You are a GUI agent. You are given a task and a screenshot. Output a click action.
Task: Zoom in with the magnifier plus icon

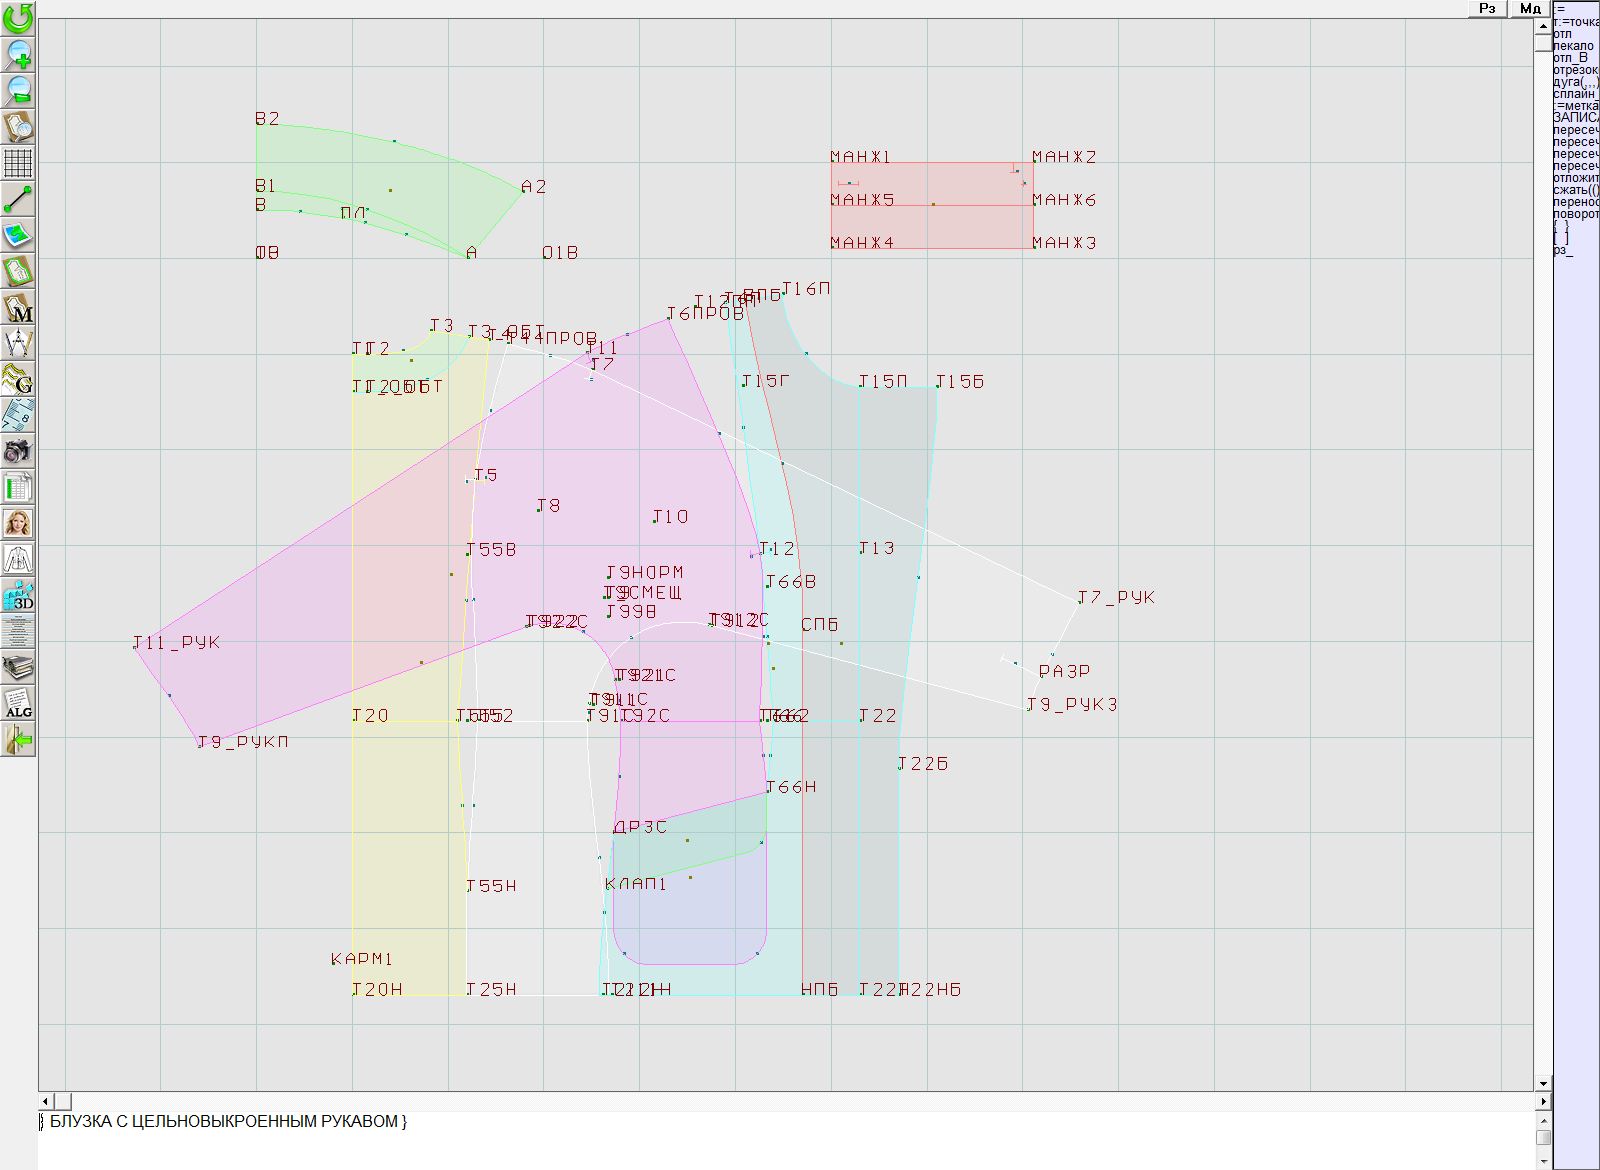pyautogui.click(x=18, y=54)
